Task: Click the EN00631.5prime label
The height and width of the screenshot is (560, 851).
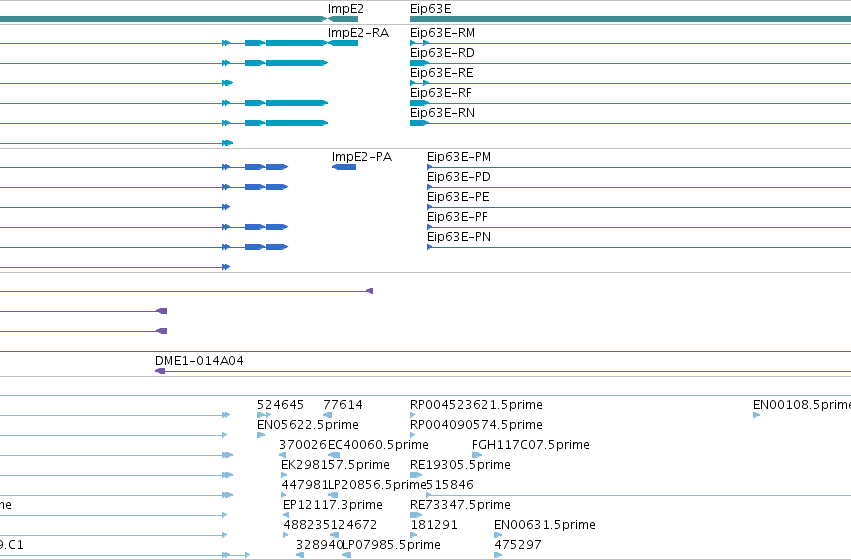Action: pyautogui.click(x=545, y=525)
